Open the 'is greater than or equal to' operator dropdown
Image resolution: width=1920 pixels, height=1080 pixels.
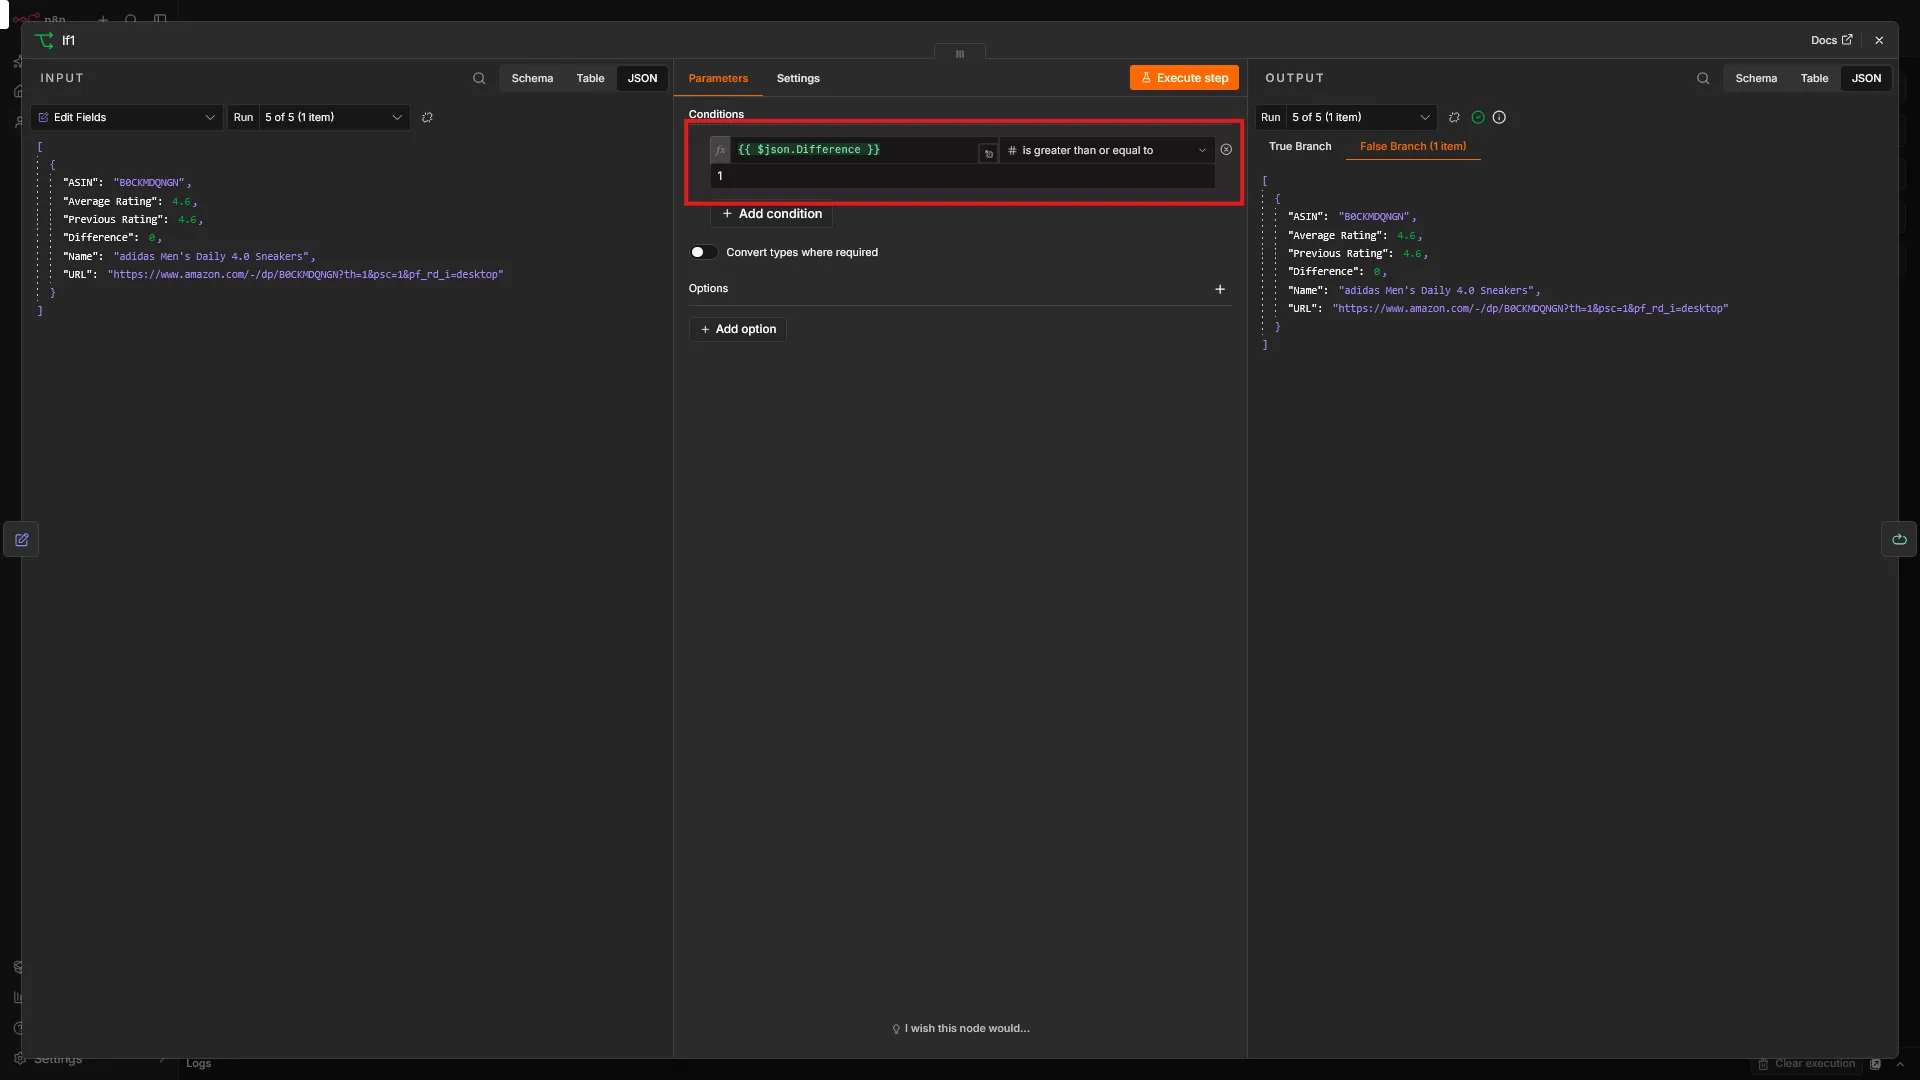[1107, 150]
